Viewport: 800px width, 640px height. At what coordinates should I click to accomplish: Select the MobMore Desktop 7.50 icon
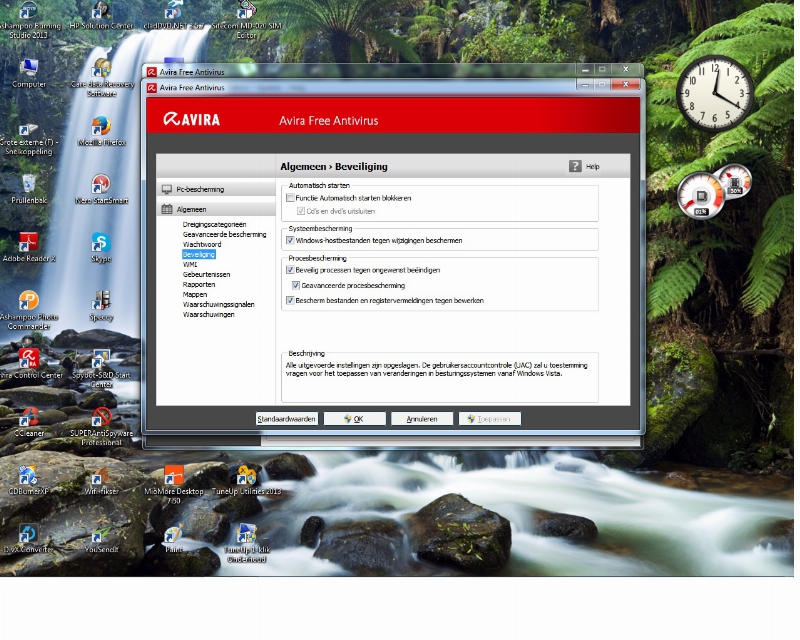pos(174,485)
